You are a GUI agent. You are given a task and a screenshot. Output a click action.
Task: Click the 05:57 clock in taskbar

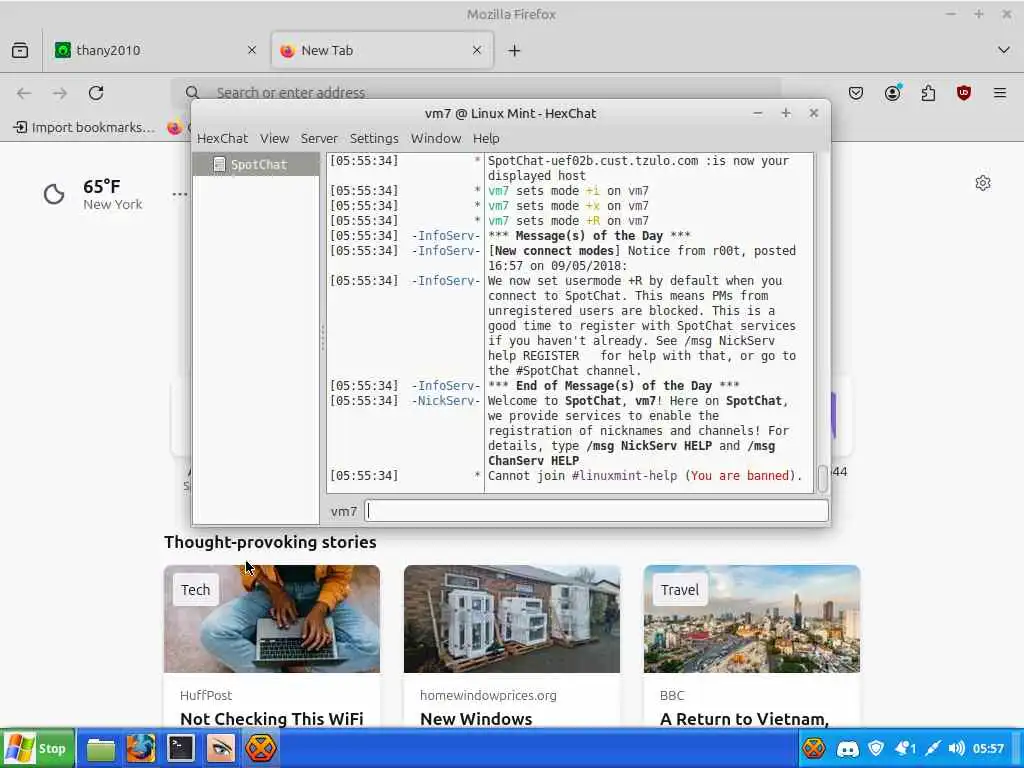pos(988,748)
